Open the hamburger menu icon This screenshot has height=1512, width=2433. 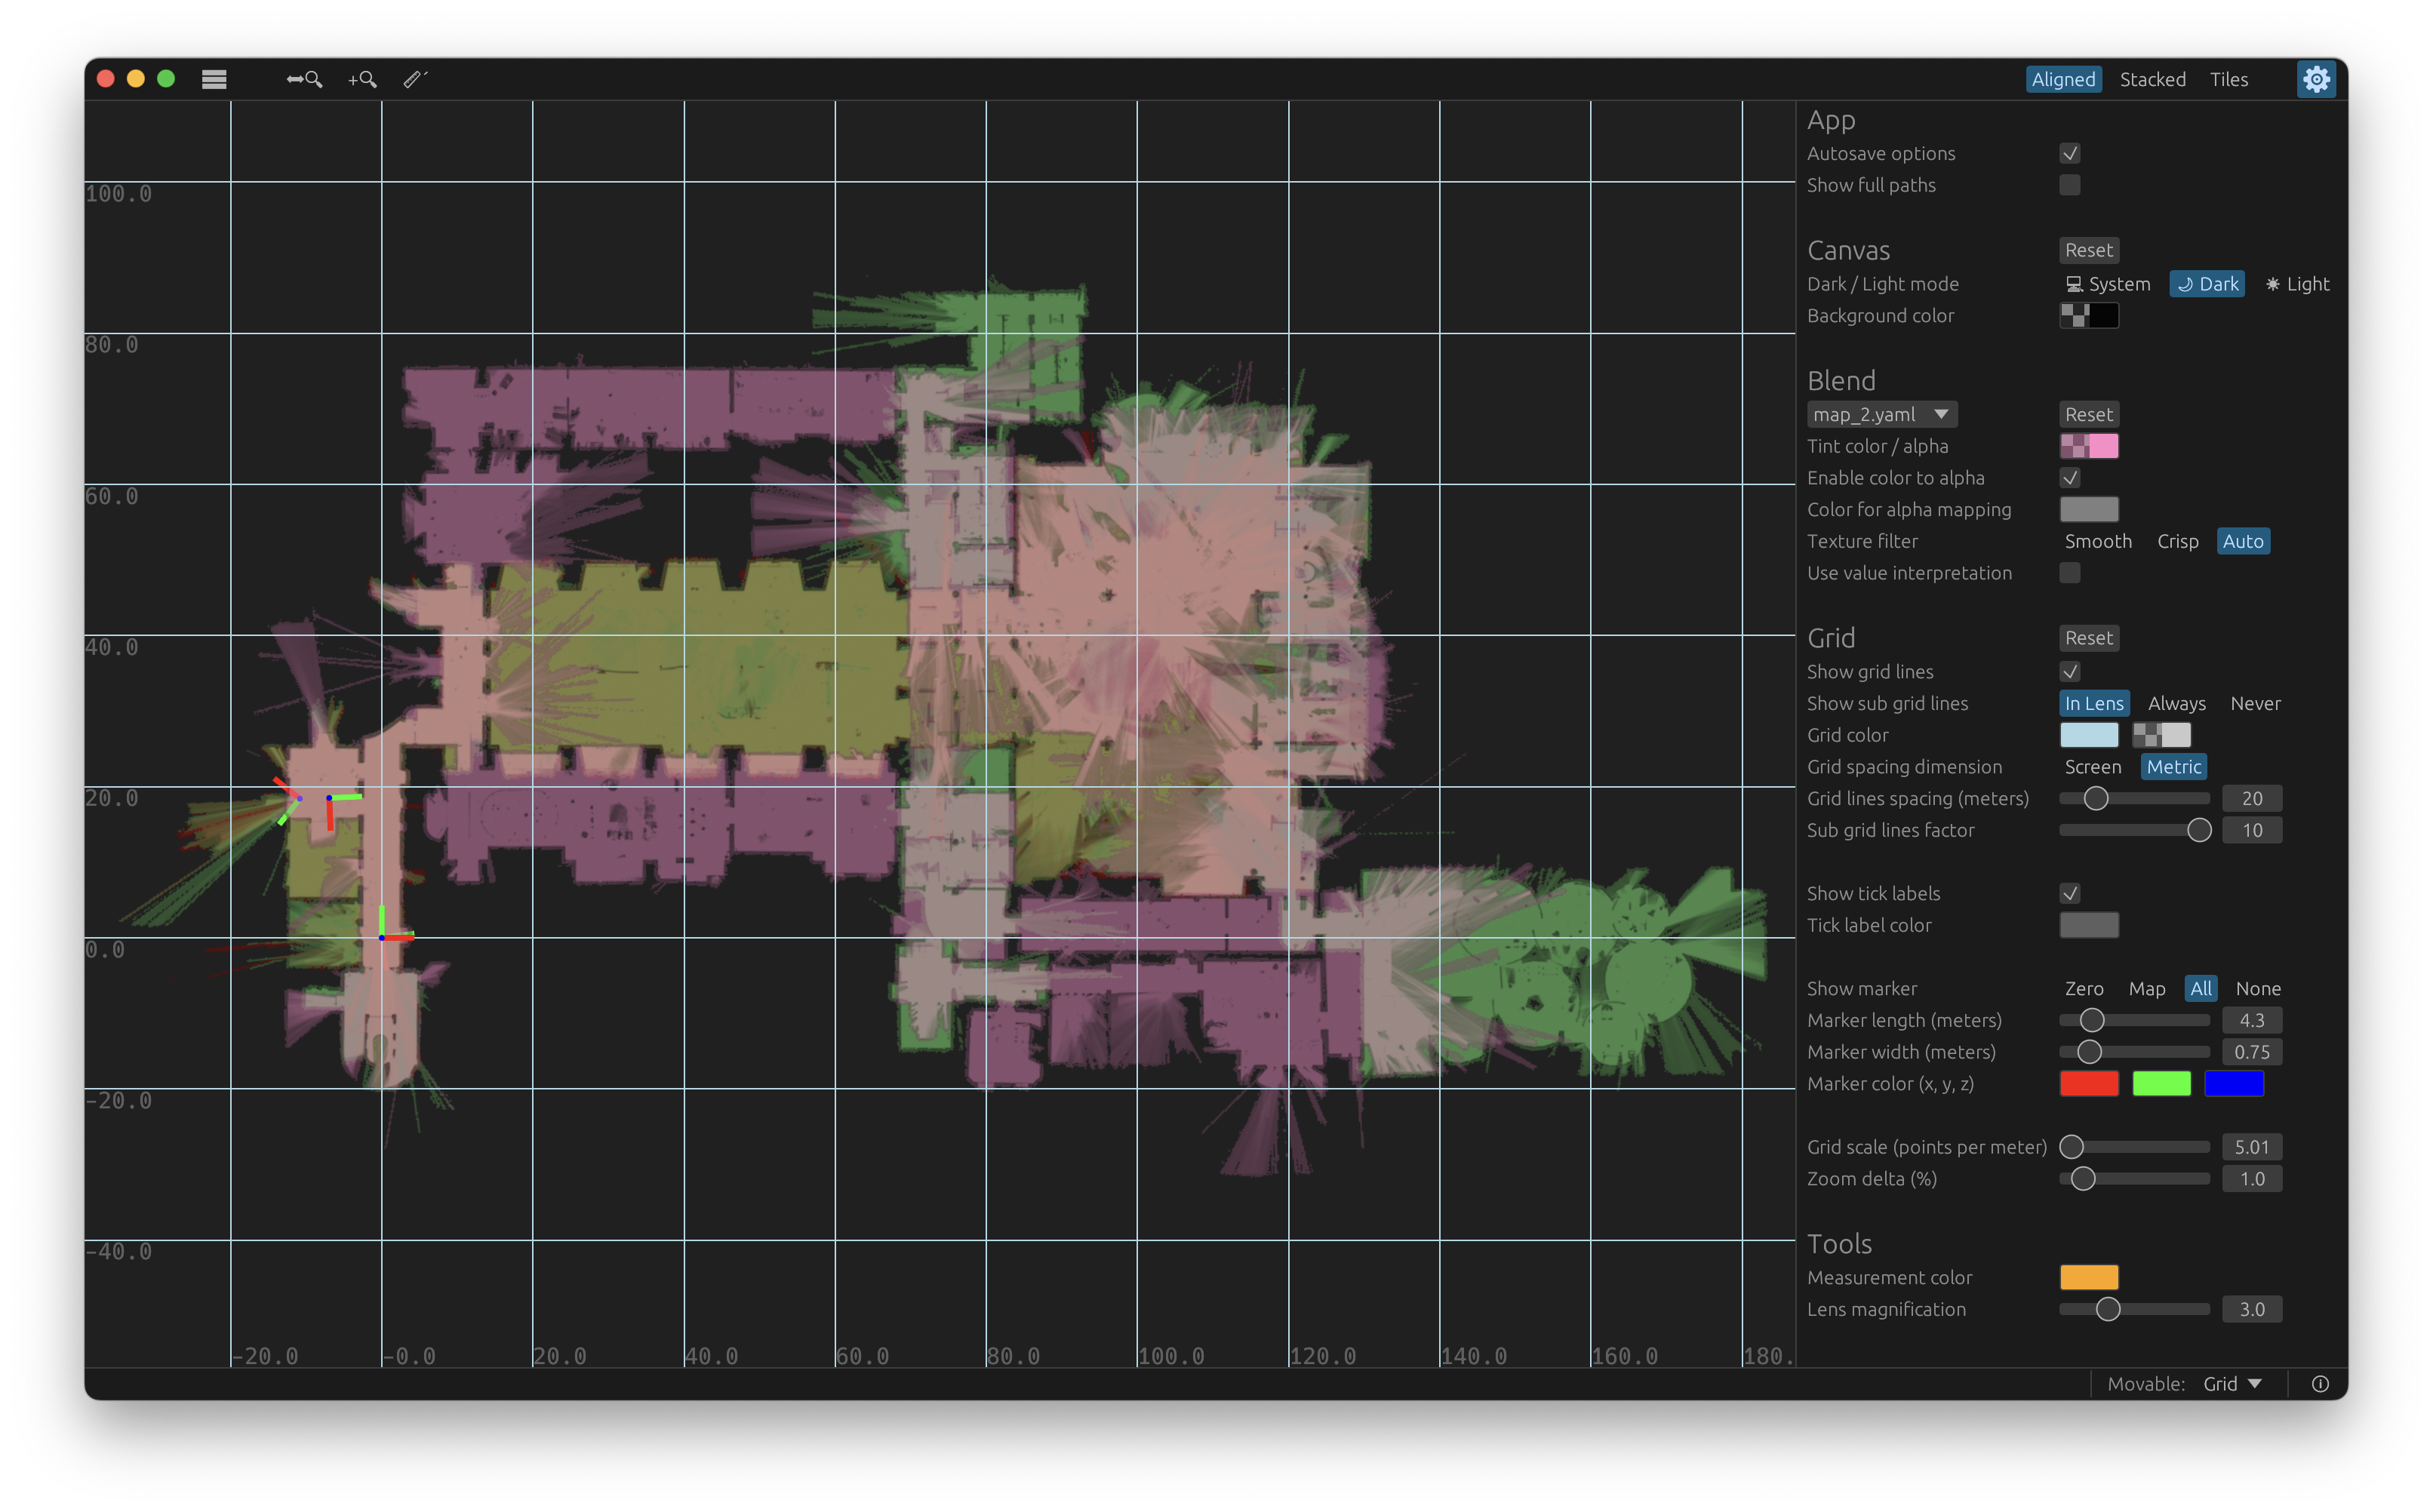pos(214,79)
